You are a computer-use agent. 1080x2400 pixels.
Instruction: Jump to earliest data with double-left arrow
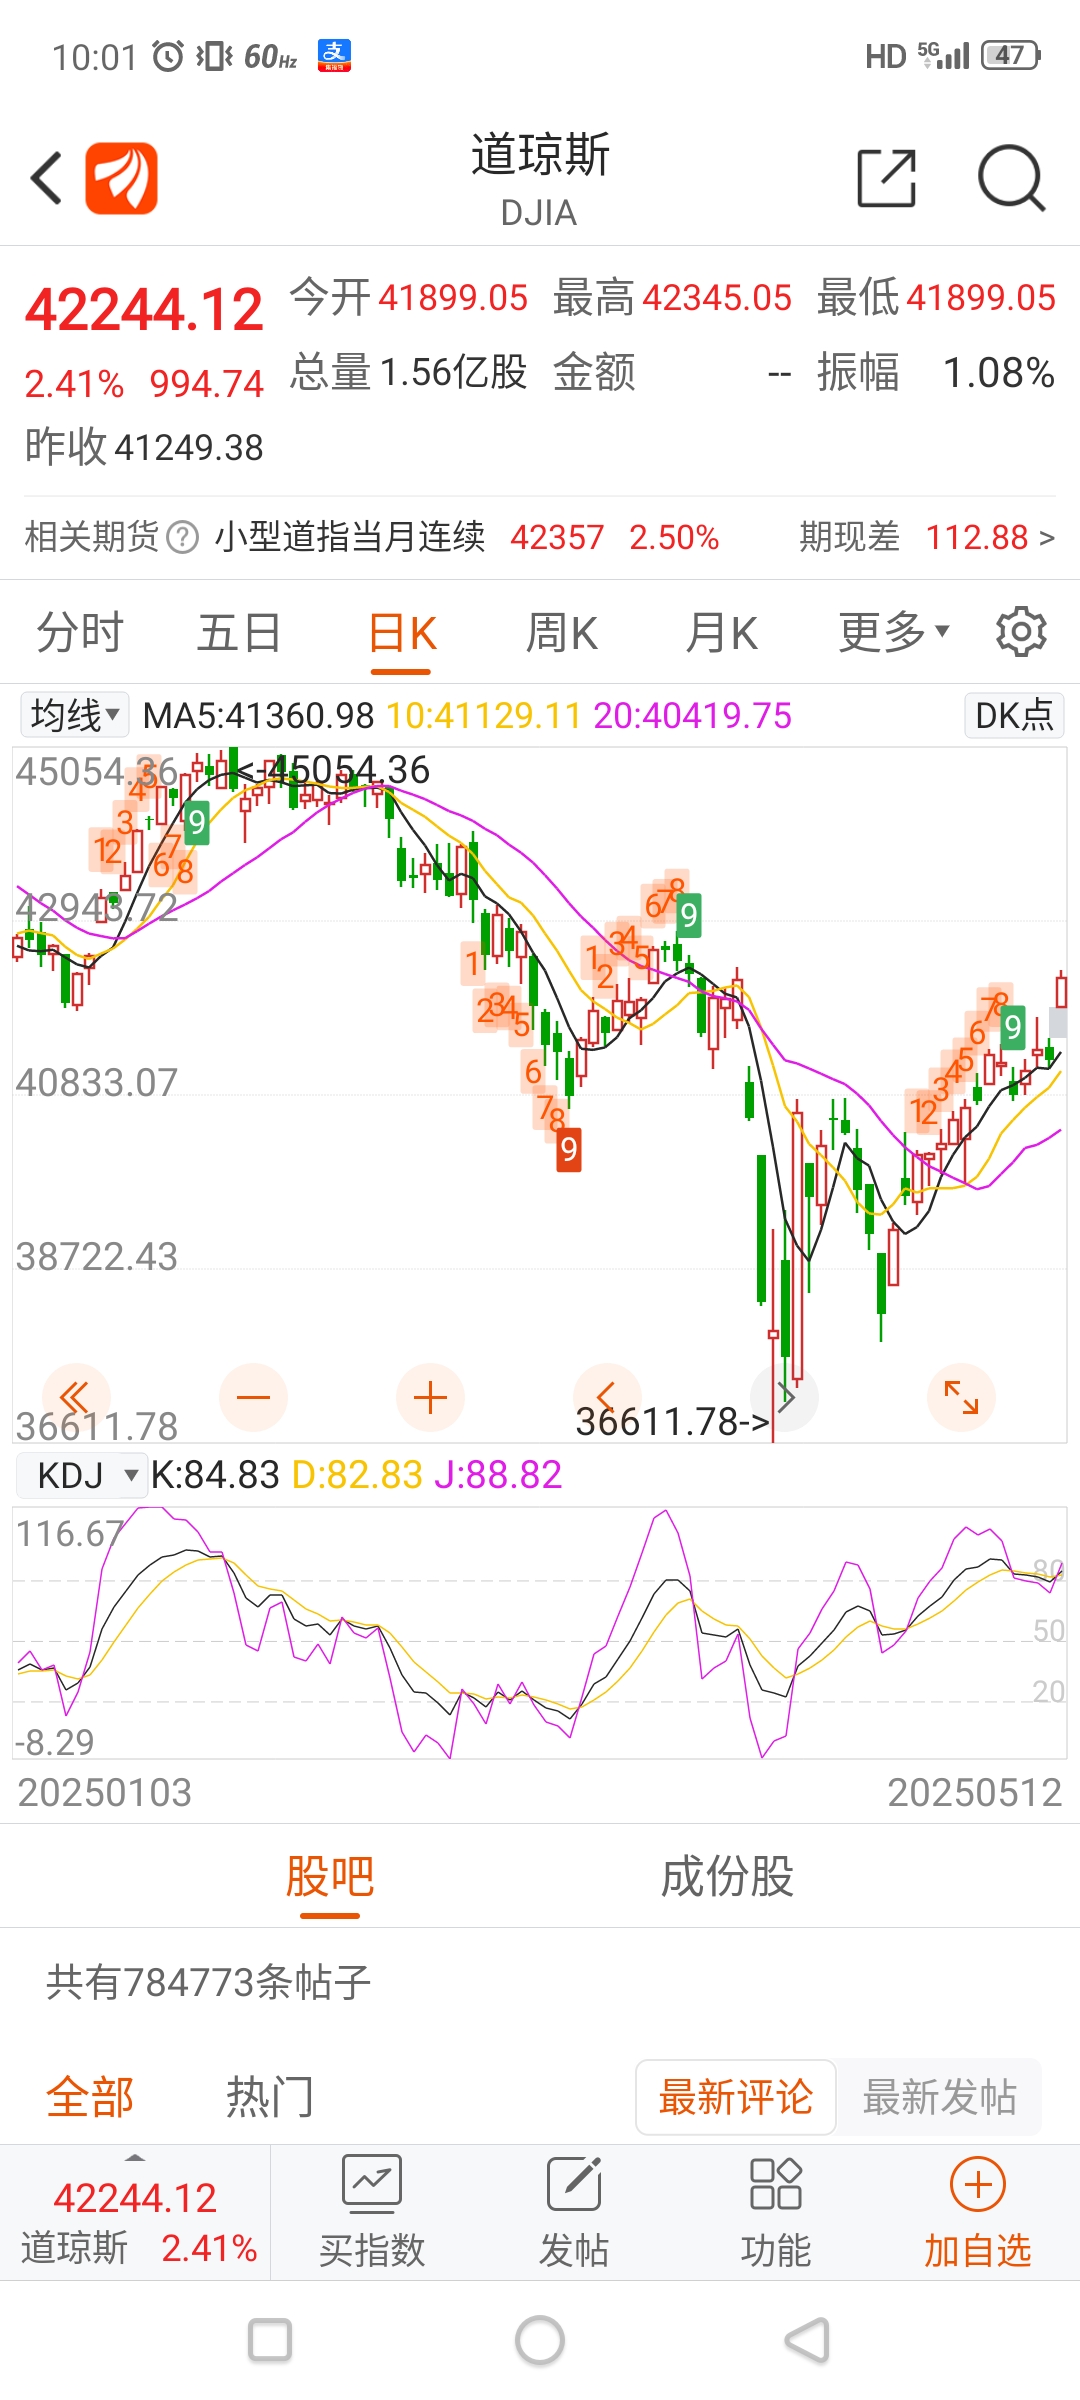(x=76, y=1396)
